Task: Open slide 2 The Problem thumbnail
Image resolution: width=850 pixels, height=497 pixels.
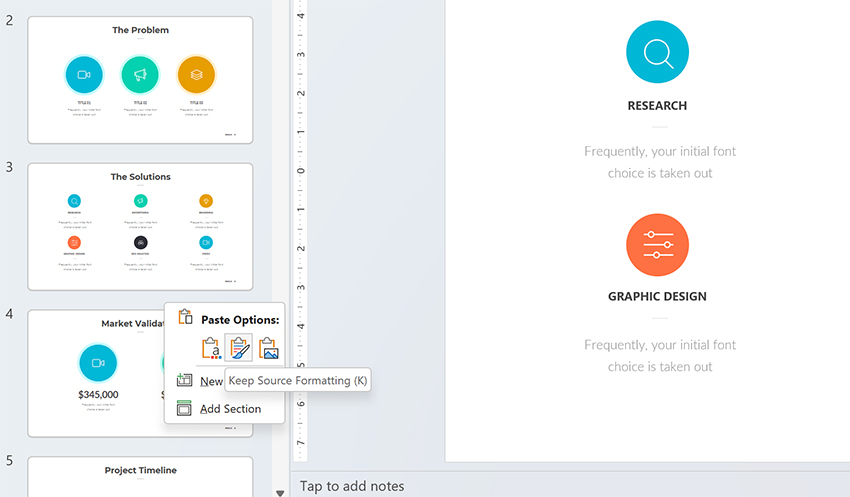Action: pyautogui.click(x=140, y=80)
